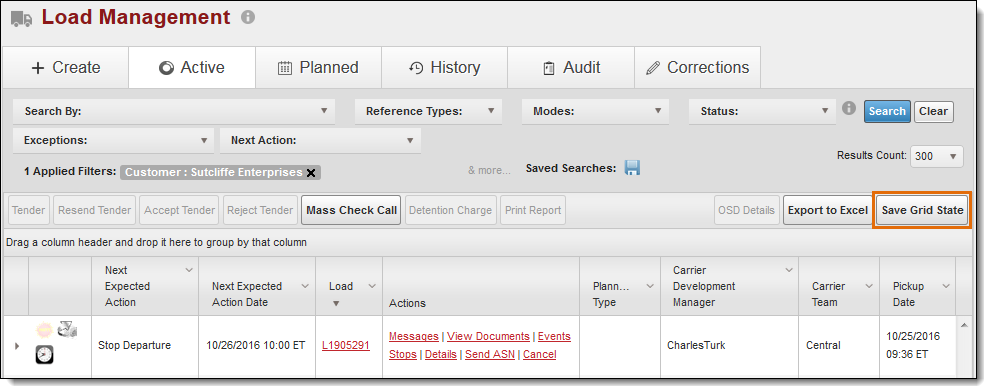The image size is (984, 386).
Task: Click the clock icon in the first row
Action: (44, 355)
